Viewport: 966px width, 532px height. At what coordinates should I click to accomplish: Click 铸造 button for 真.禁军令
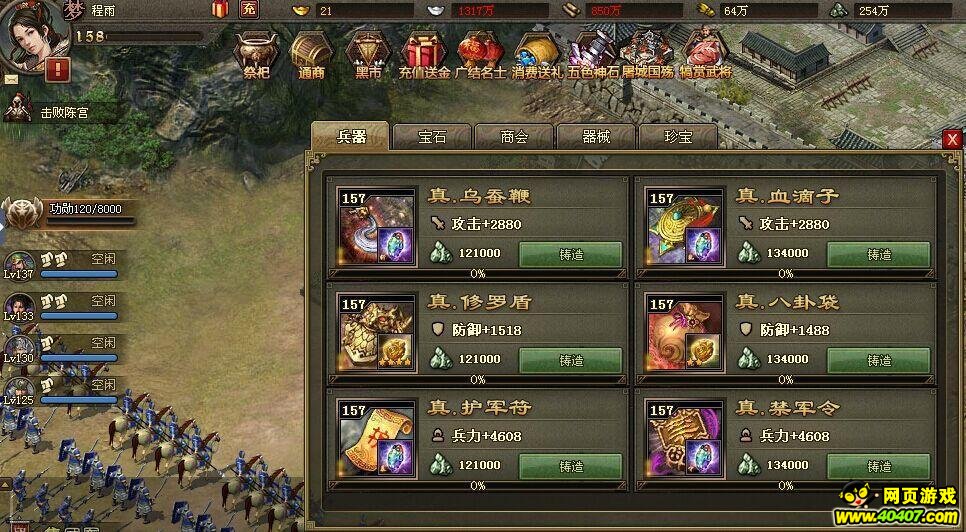coord(878,467)
